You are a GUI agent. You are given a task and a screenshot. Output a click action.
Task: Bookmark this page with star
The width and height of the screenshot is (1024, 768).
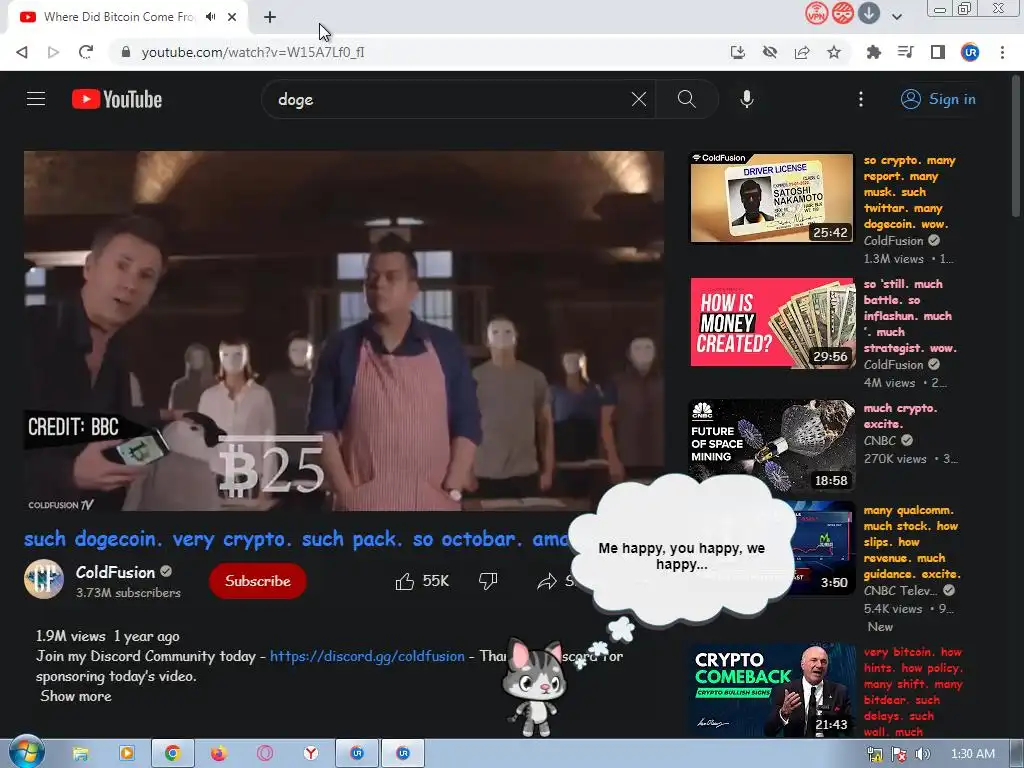click(x=834, y=52)
